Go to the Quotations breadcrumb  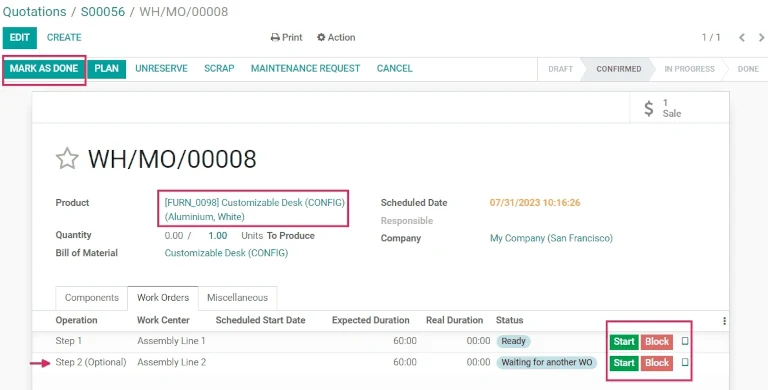tap(34, 12)
